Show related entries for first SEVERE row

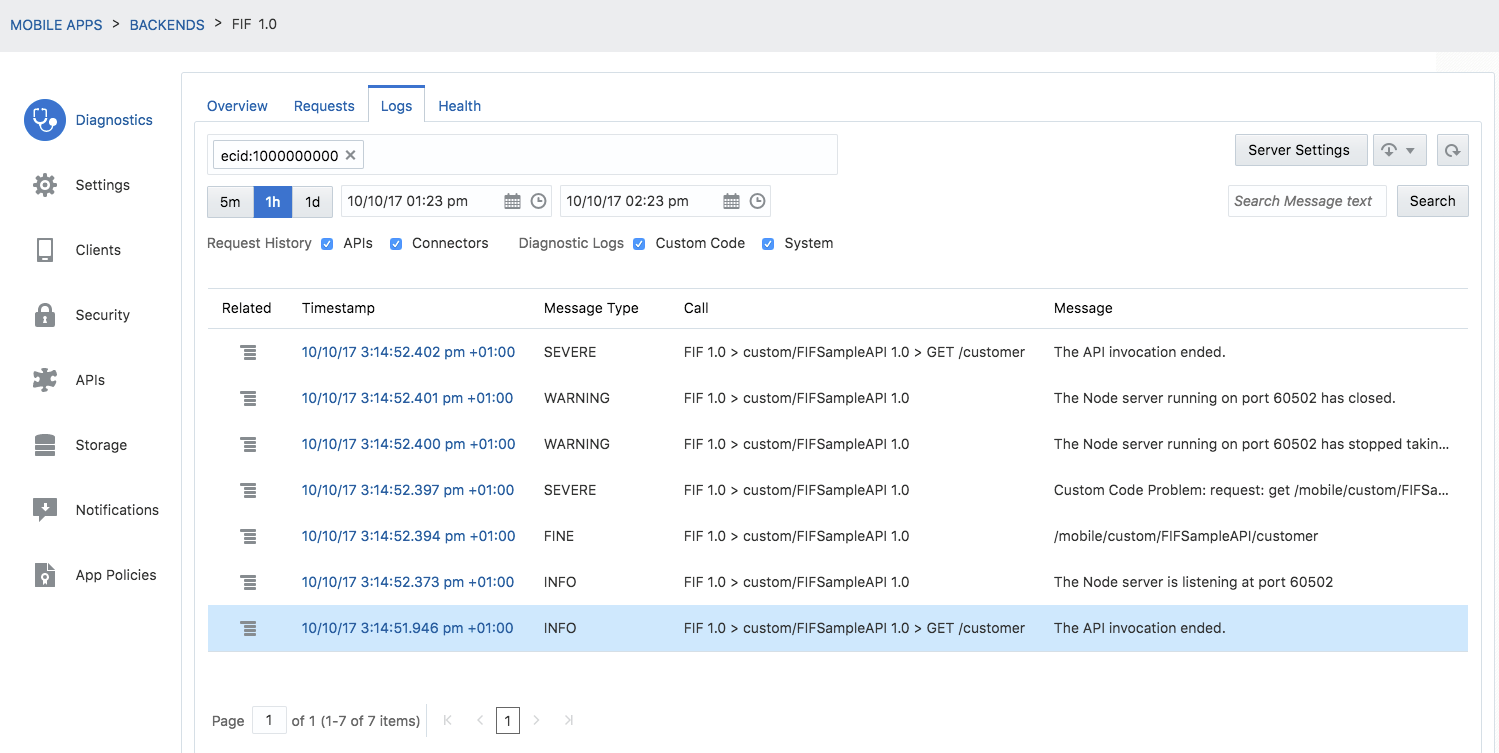(x=249, y=352)
